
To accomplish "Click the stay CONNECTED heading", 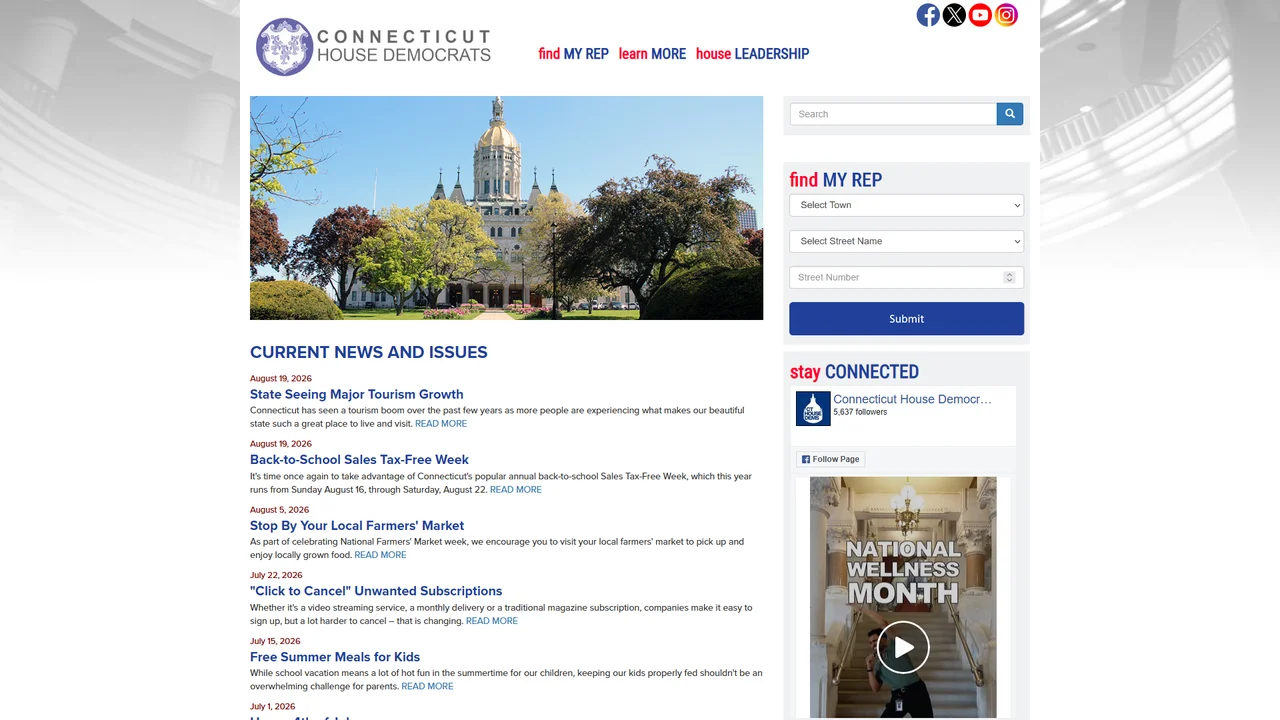I will [x=854, y=372].
